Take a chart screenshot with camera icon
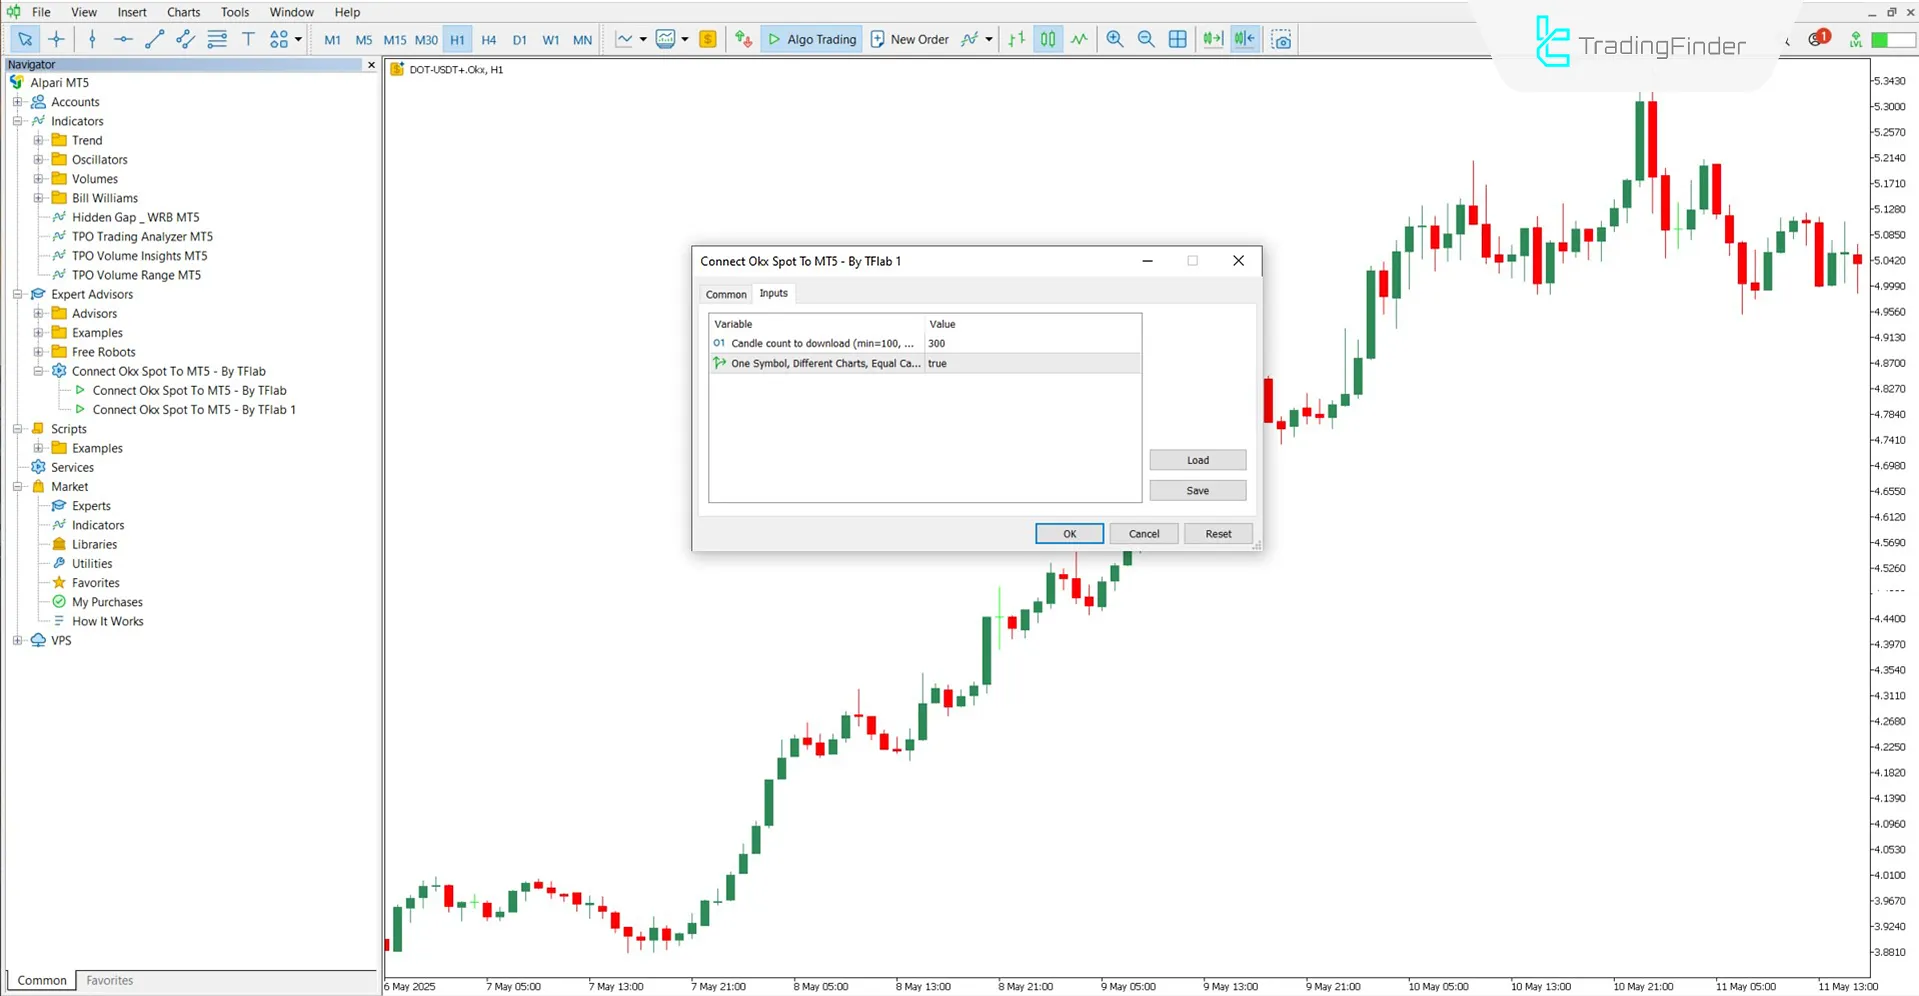 [x=1281, y=39]
